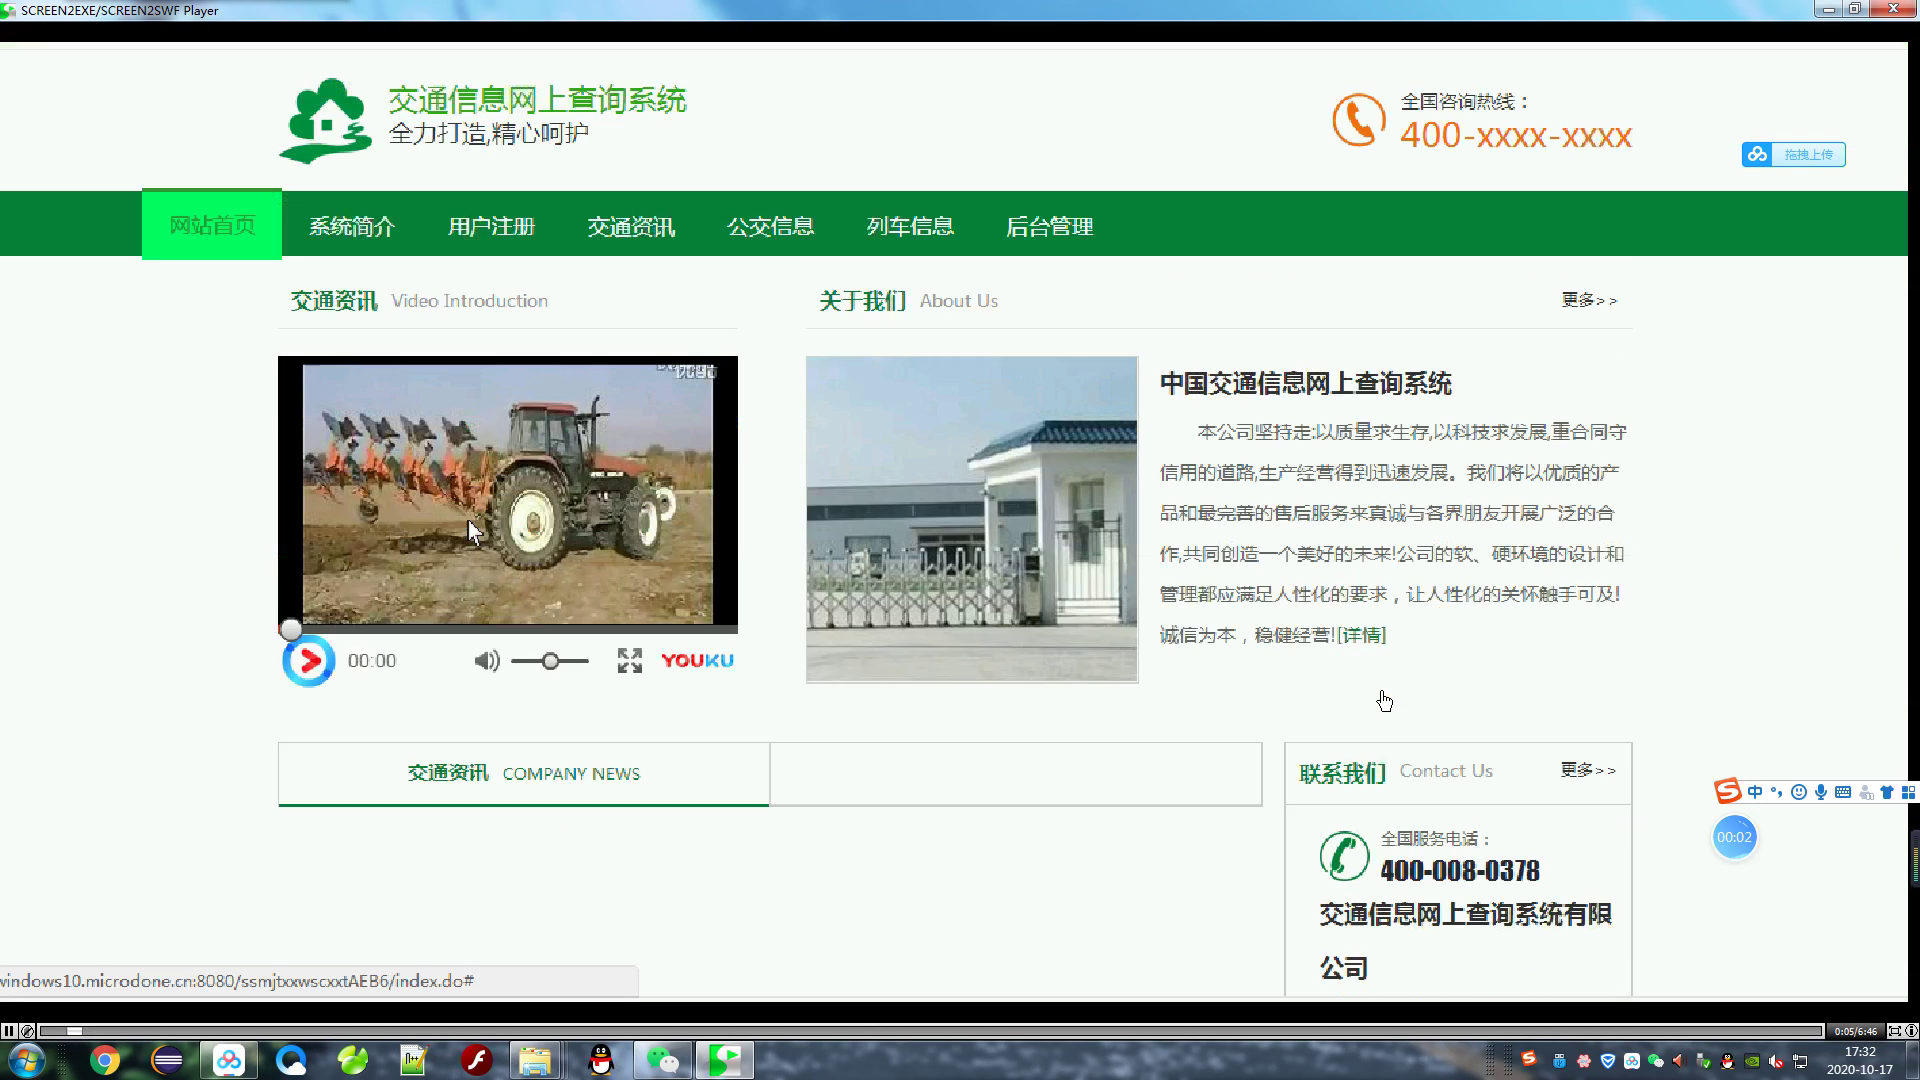
Task: Open the 系统简介 menu item
Action: pos(351,227)
